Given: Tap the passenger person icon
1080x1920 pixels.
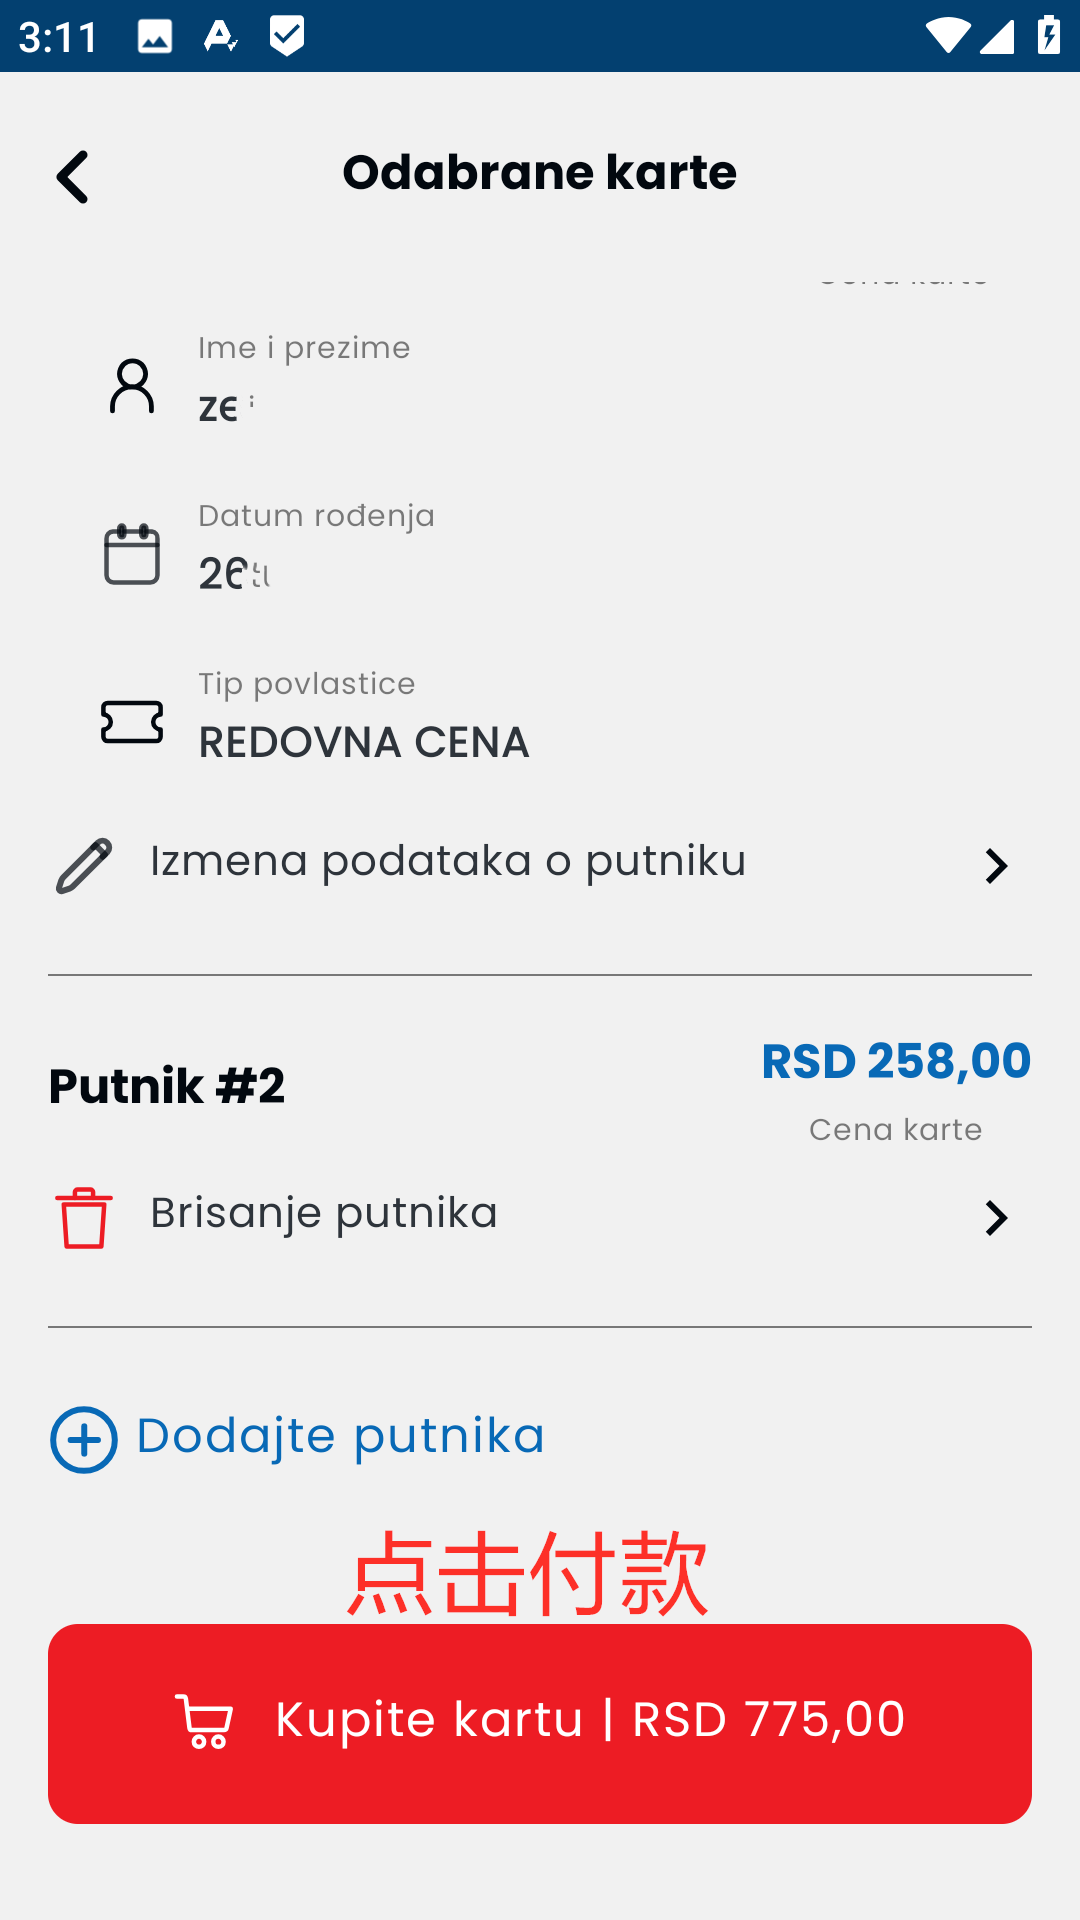Looking at the screenshot, I should coord(132,386).
